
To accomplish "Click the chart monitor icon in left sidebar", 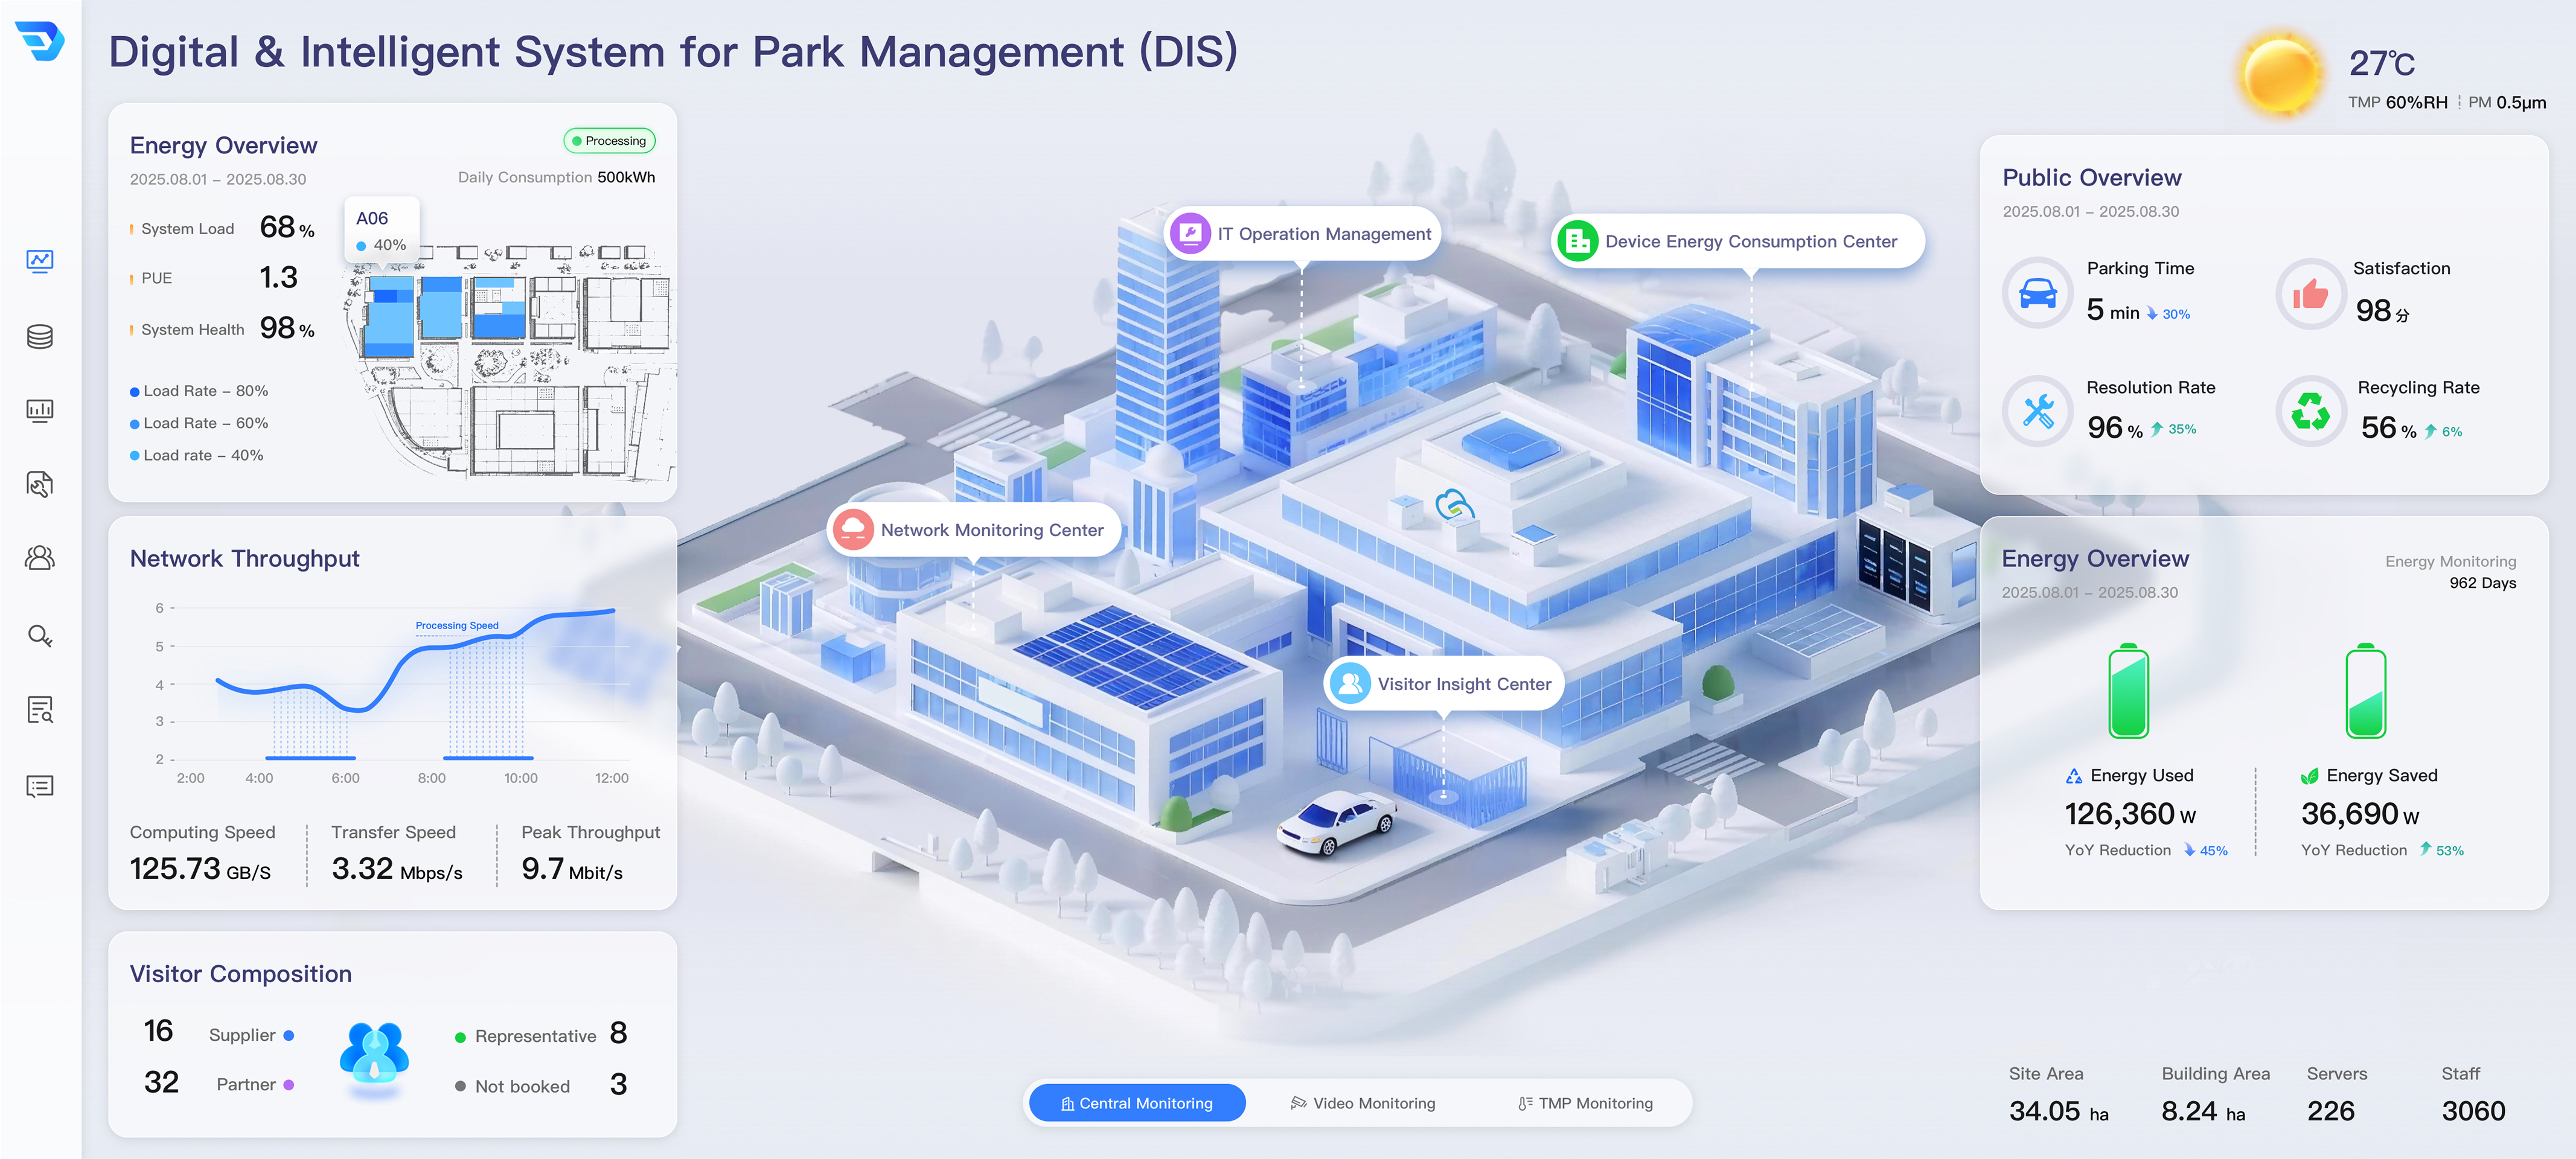I will tap(40, 261).
